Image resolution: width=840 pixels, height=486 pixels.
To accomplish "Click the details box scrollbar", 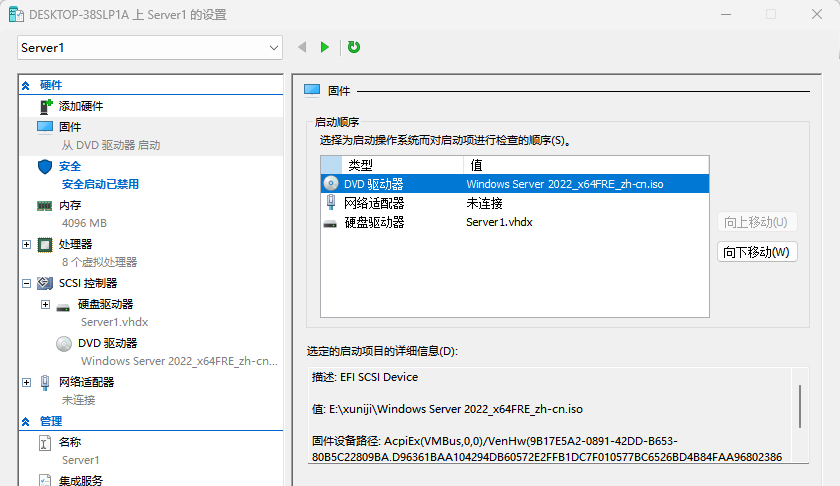I will [800, 407].
